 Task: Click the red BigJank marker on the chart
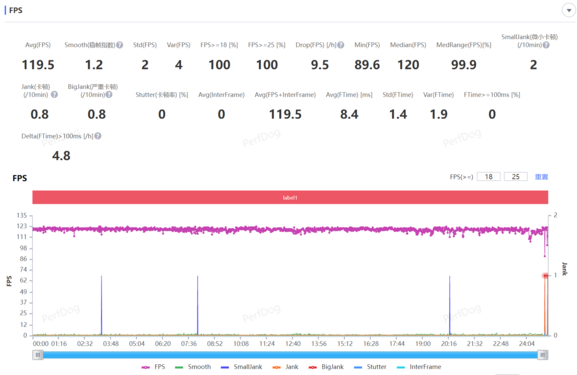click(545, 276)
